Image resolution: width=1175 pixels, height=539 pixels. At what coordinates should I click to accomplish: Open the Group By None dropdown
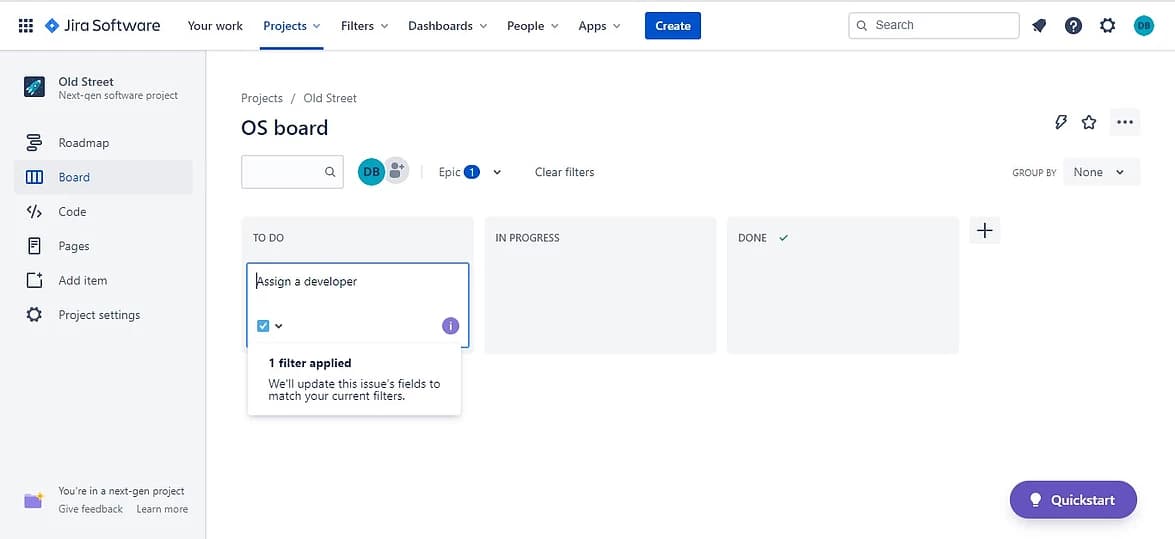coord(1099,172)
